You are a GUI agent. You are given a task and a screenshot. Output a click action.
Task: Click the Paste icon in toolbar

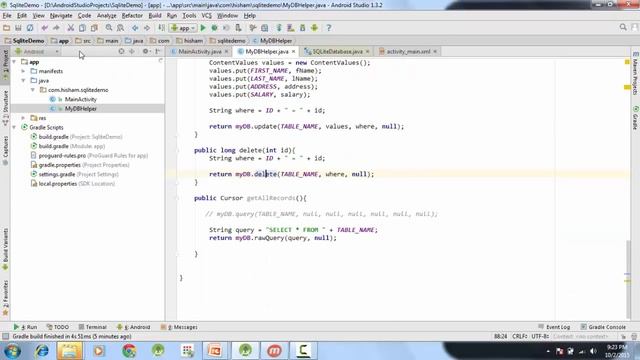pos(94,28)
